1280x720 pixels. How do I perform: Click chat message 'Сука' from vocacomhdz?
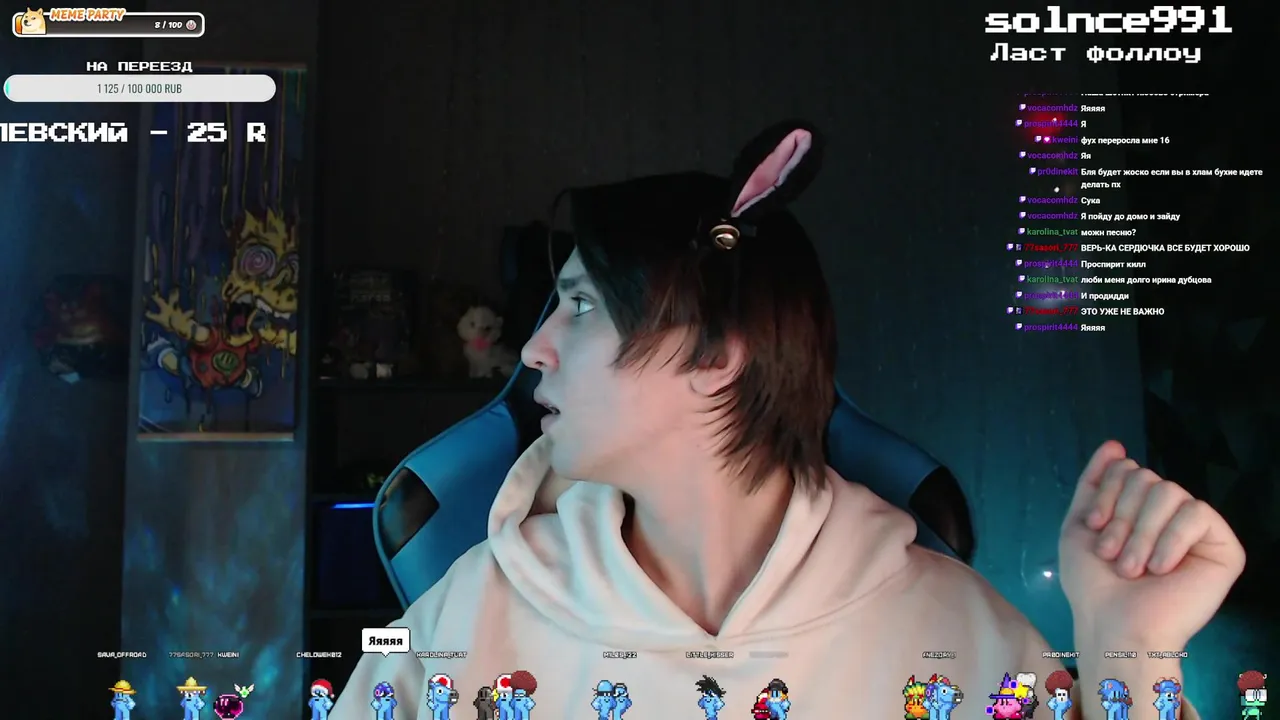pyautogui.click(x=1090, y=200)
